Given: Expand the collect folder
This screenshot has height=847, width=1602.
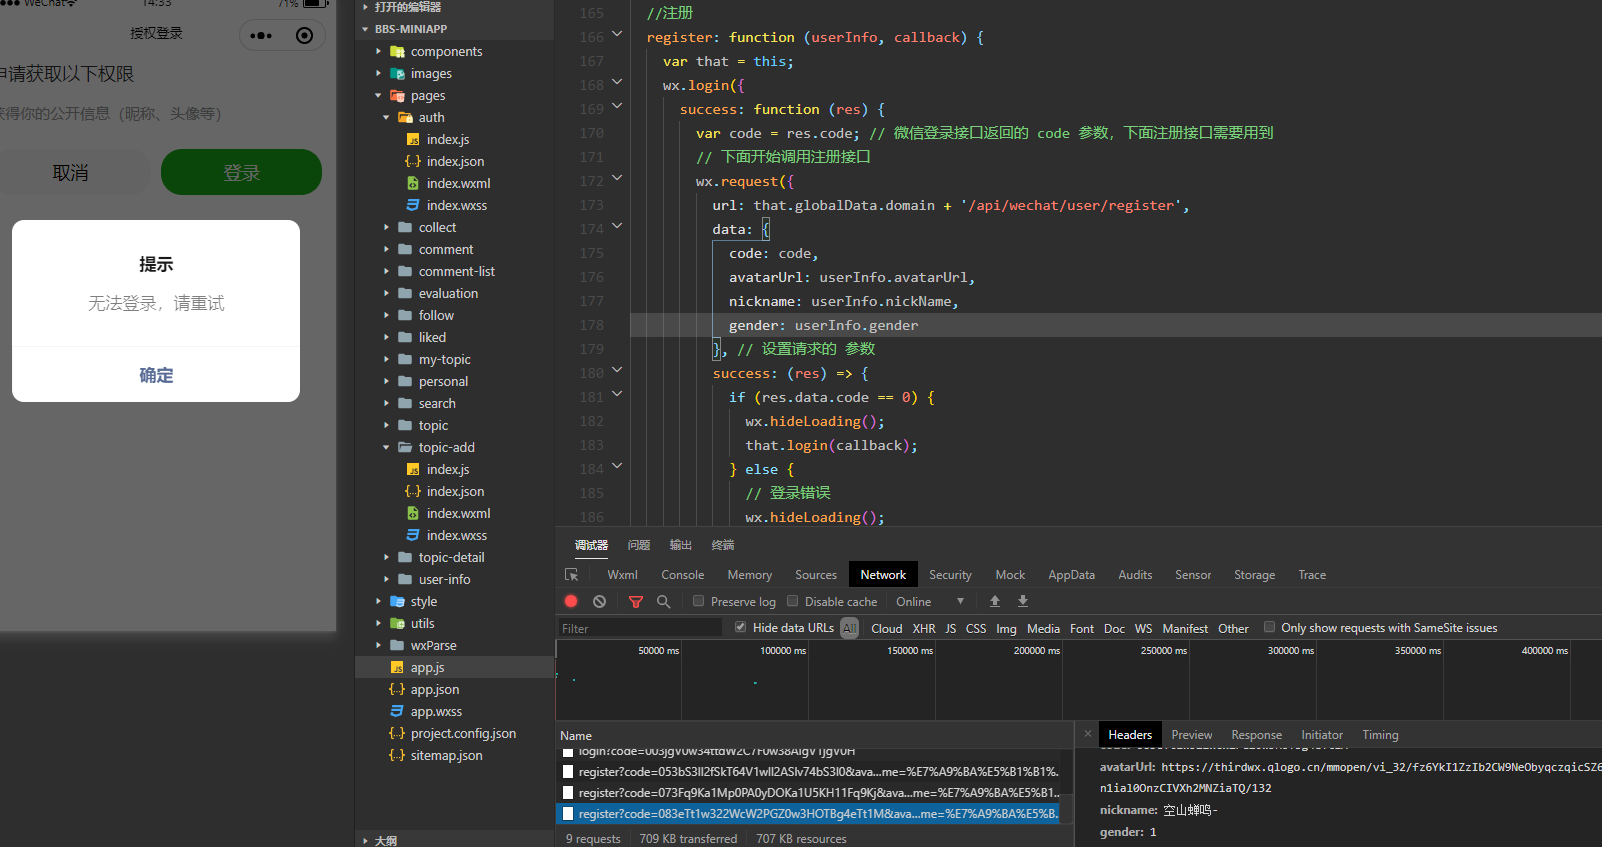Looking at the screenshot, I should [386, 228].
